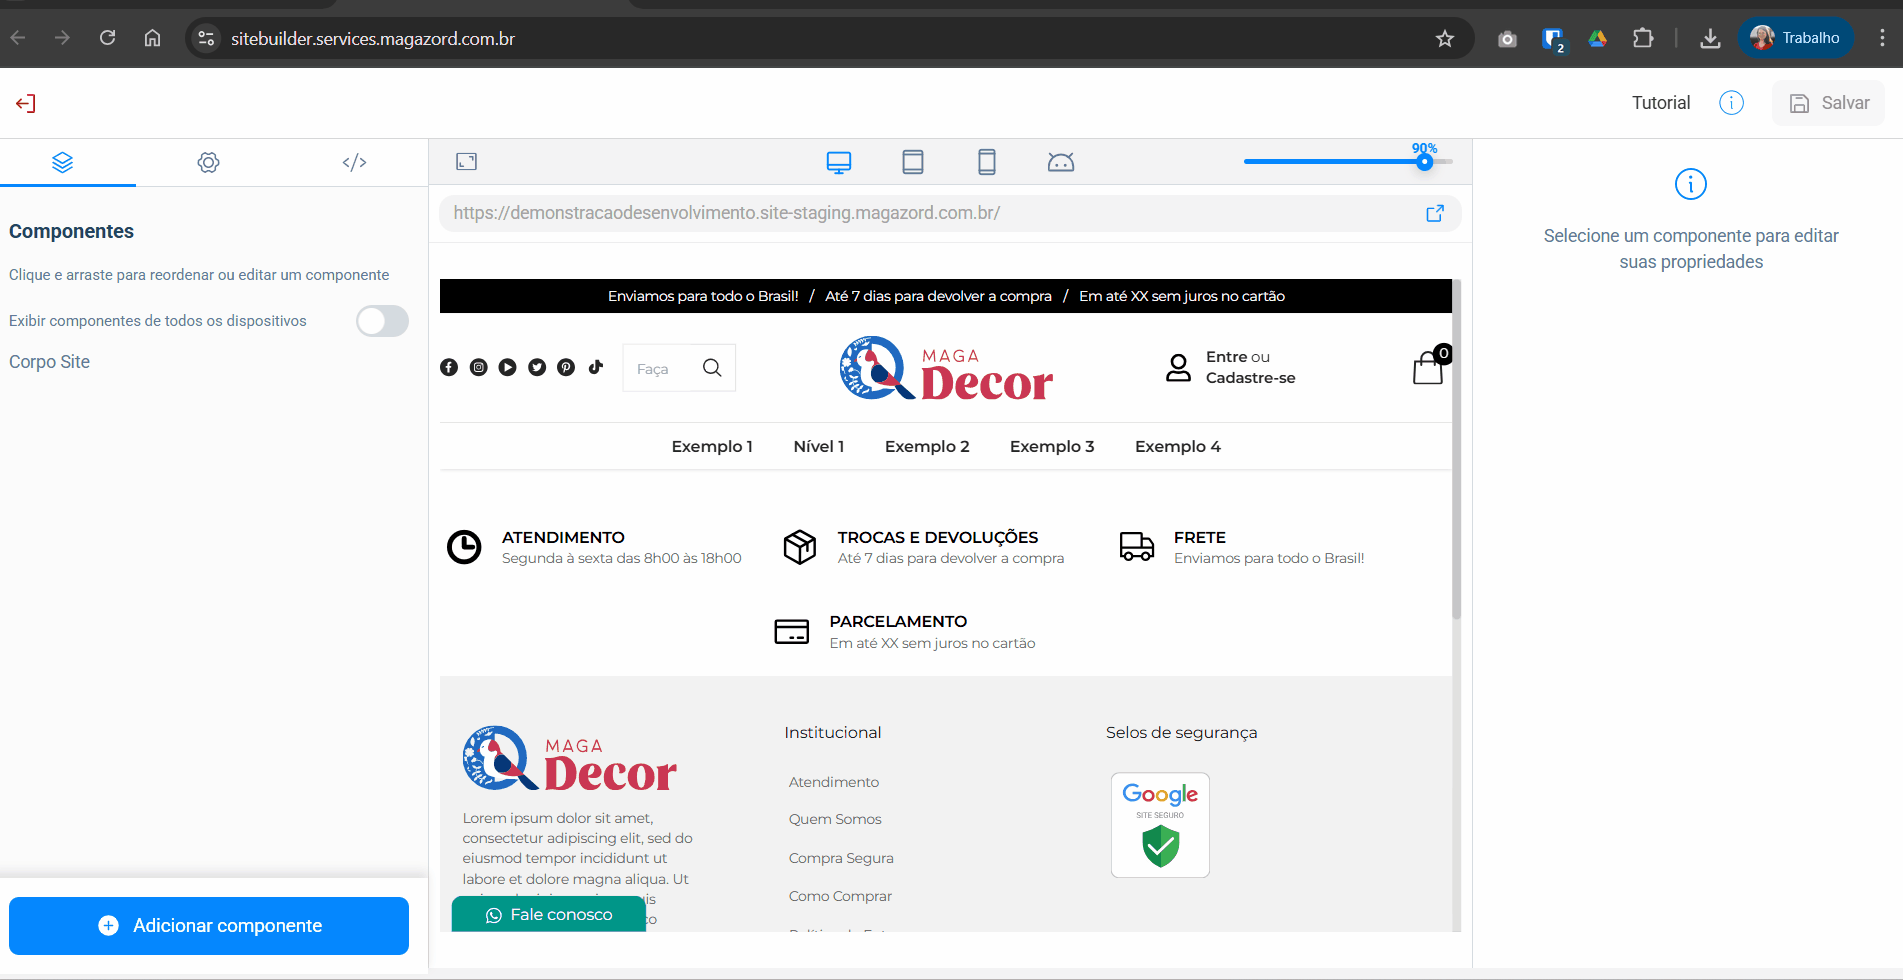Click Entre ou Cadastre-se link
The width and height of the screenshot is (1903, 980).
pyautogui.click(x=1250, y=367)
